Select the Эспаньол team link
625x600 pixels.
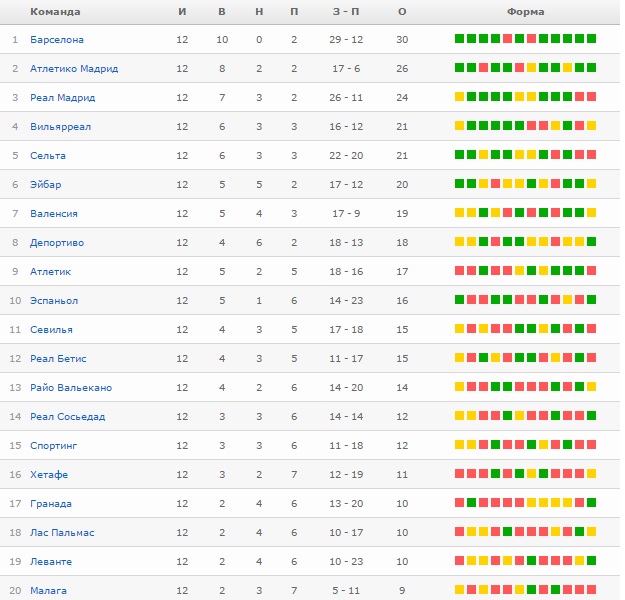tap(54, 301)
